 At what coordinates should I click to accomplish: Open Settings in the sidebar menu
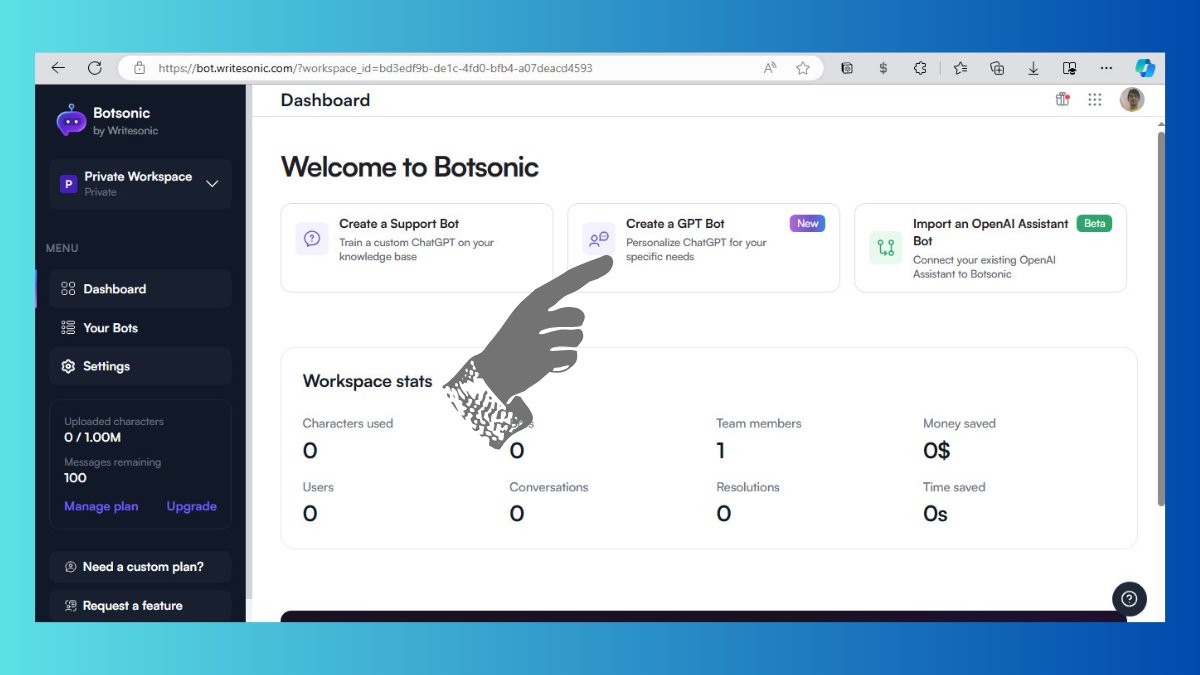point(140,367)
